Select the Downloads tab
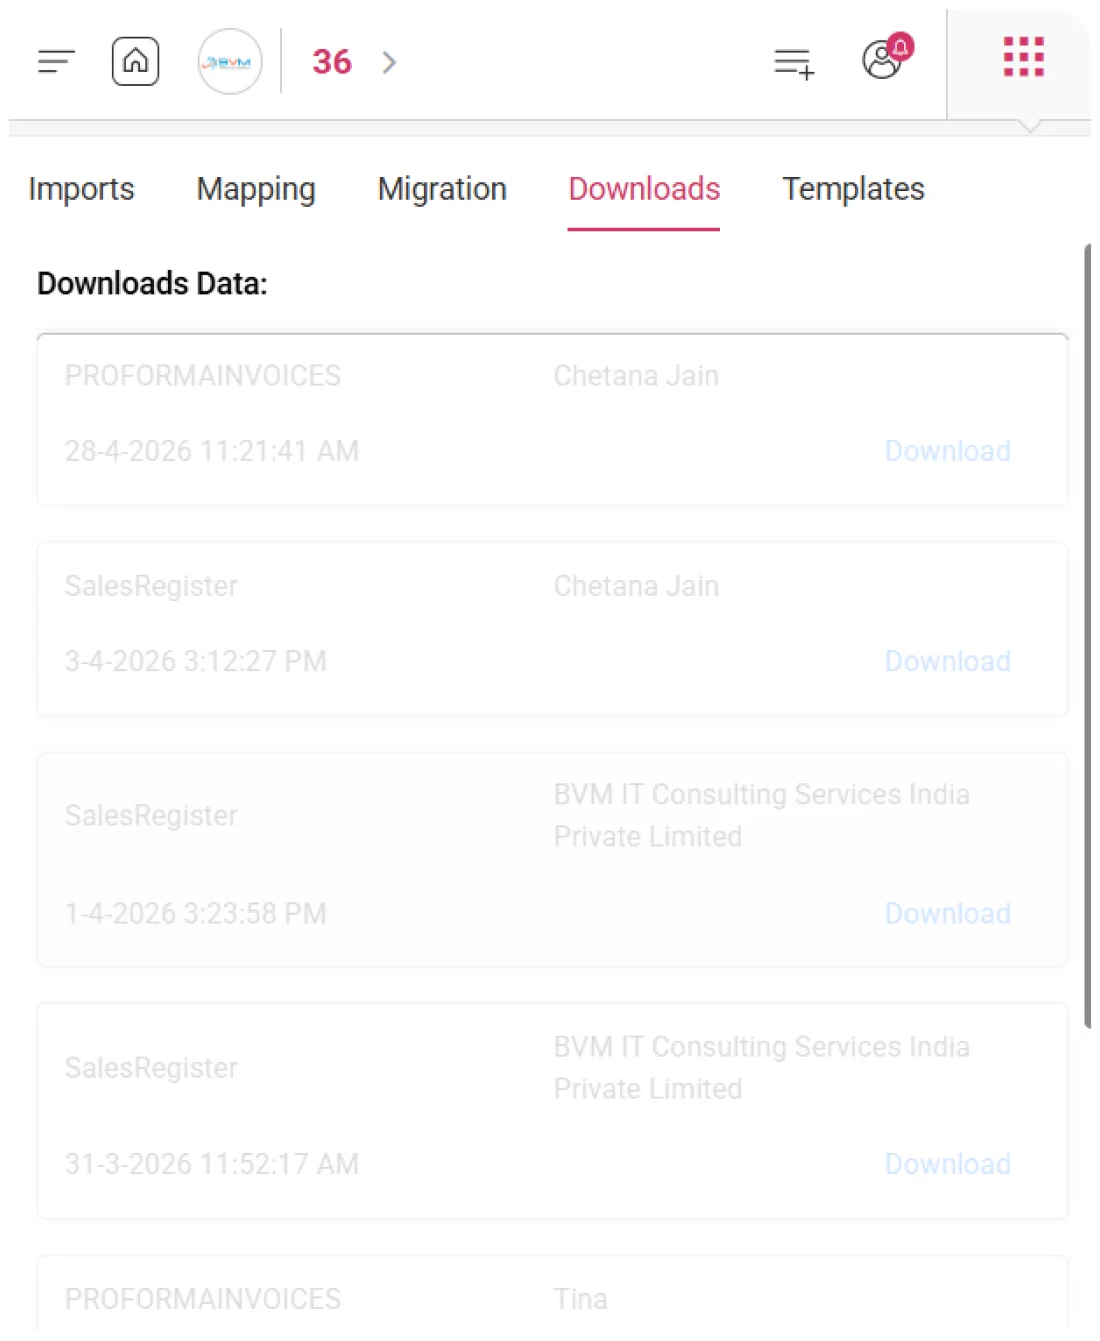Image resolution: width=1100 pixels, height=1341 pixels. pos(644,189)
